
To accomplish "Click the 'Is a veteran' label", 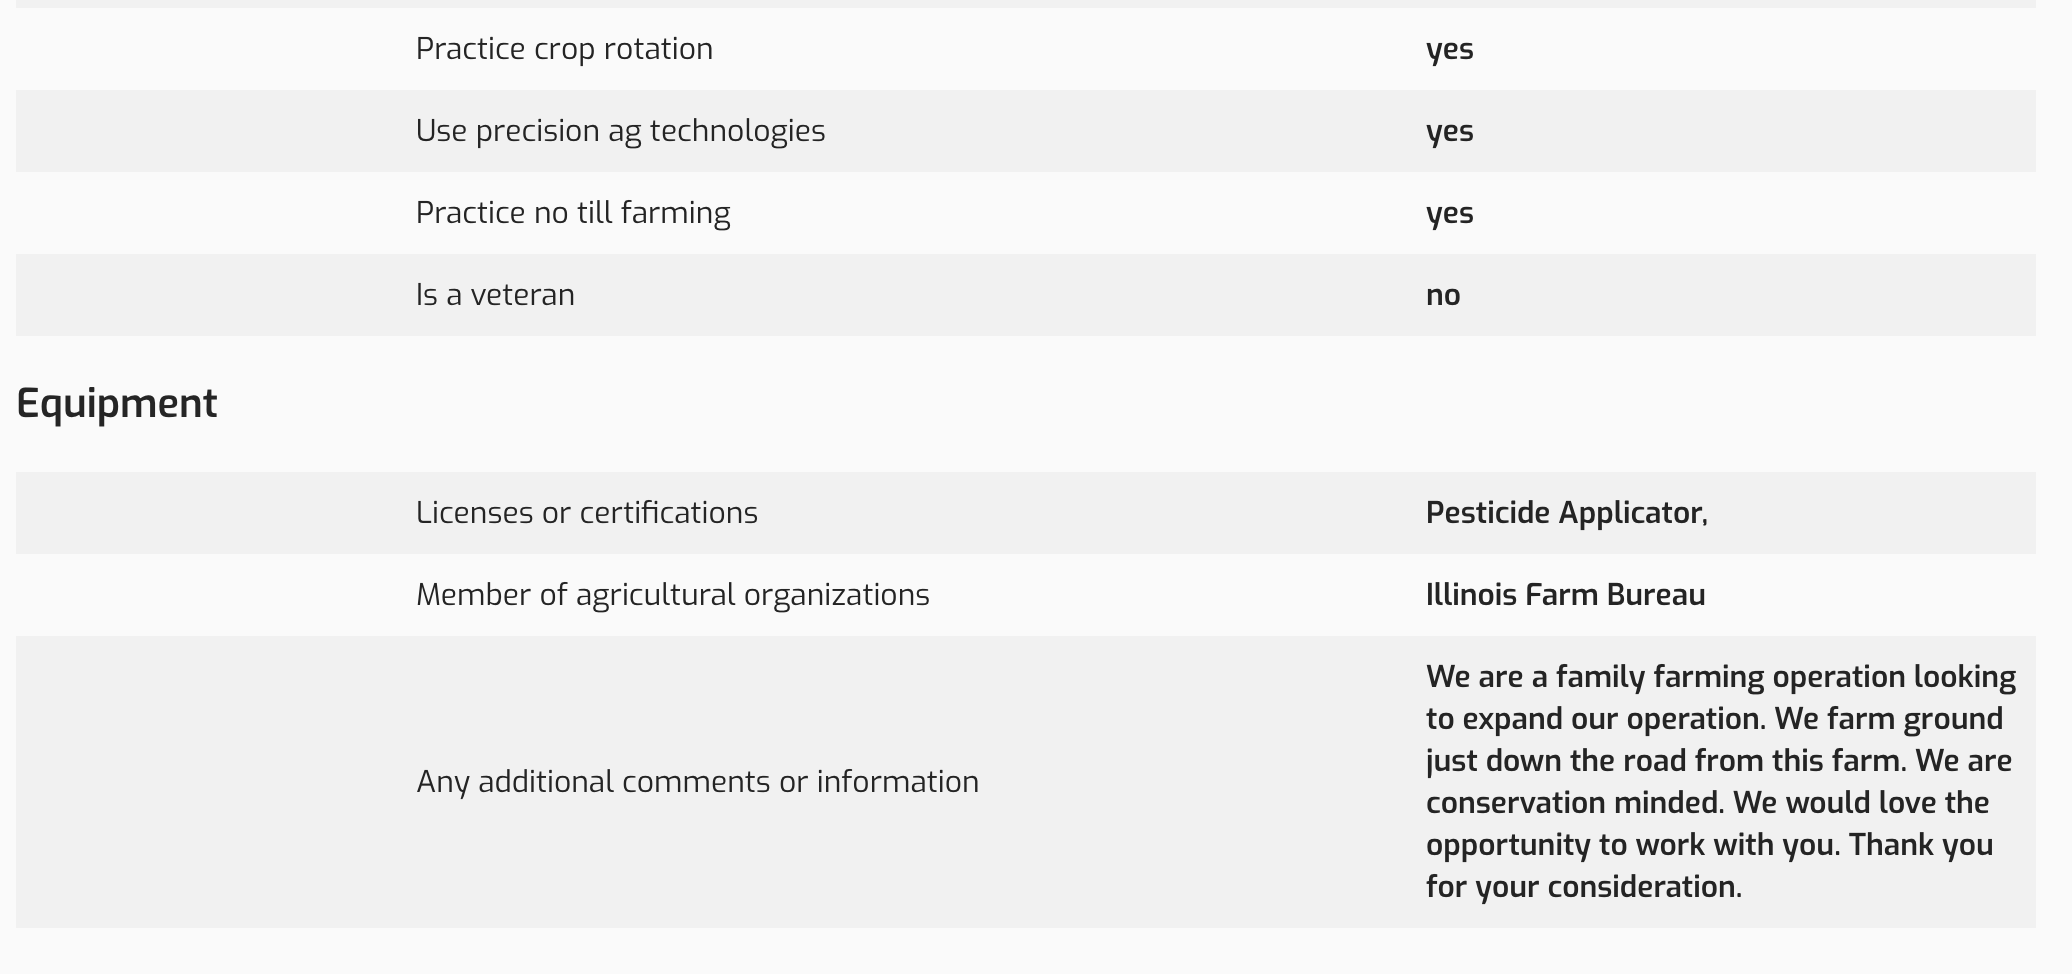I will pos(495,295).
